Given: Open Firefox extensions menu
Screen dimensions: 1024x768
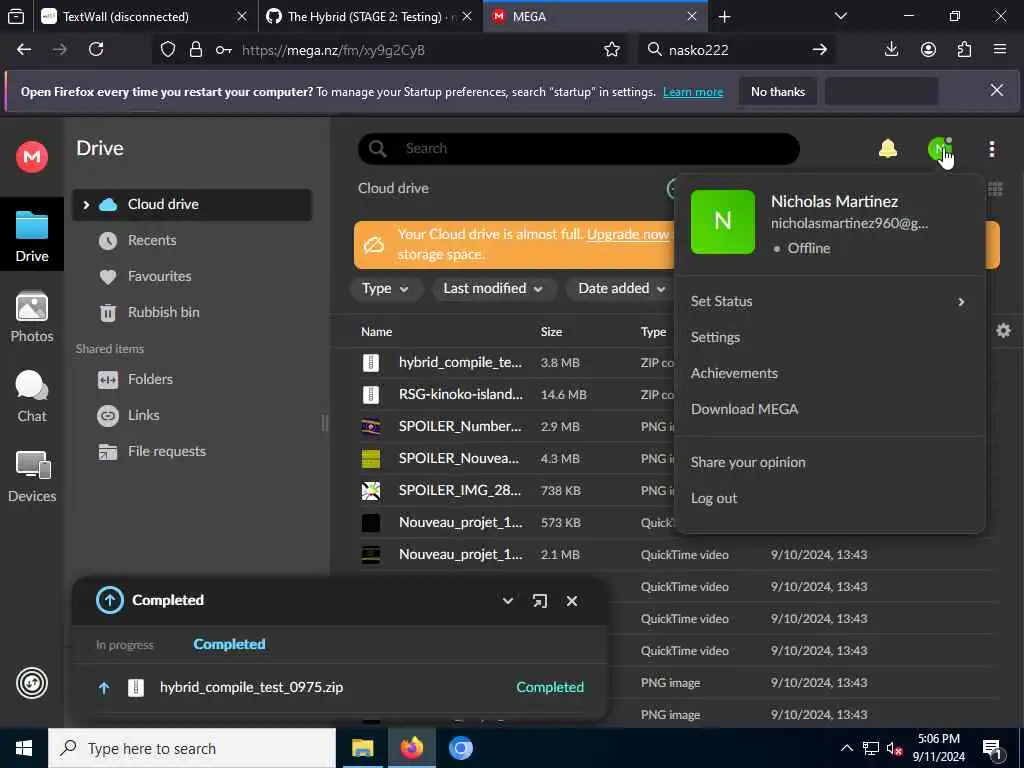Looking at the screenshot, I should [964, 50].
